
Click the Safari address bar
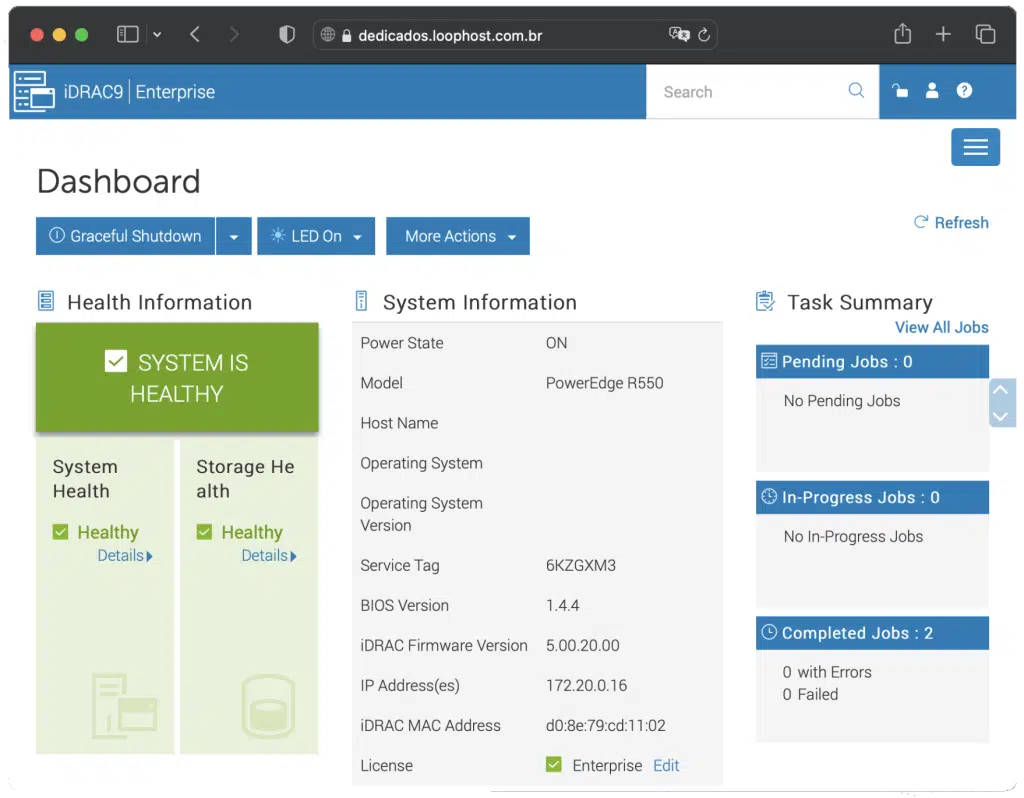[515, 35]
